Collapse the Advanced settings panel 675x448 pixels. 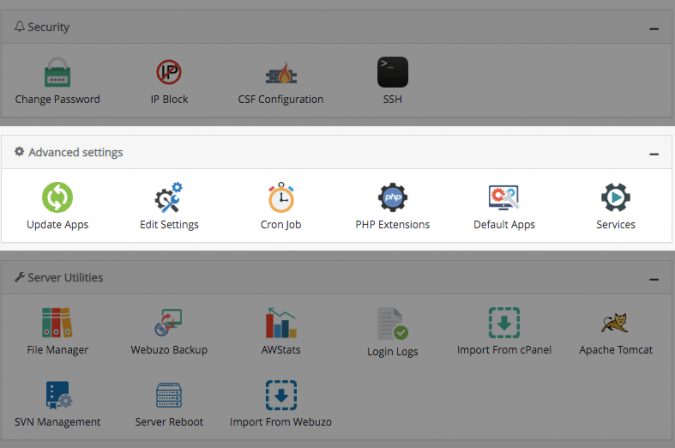653,154
